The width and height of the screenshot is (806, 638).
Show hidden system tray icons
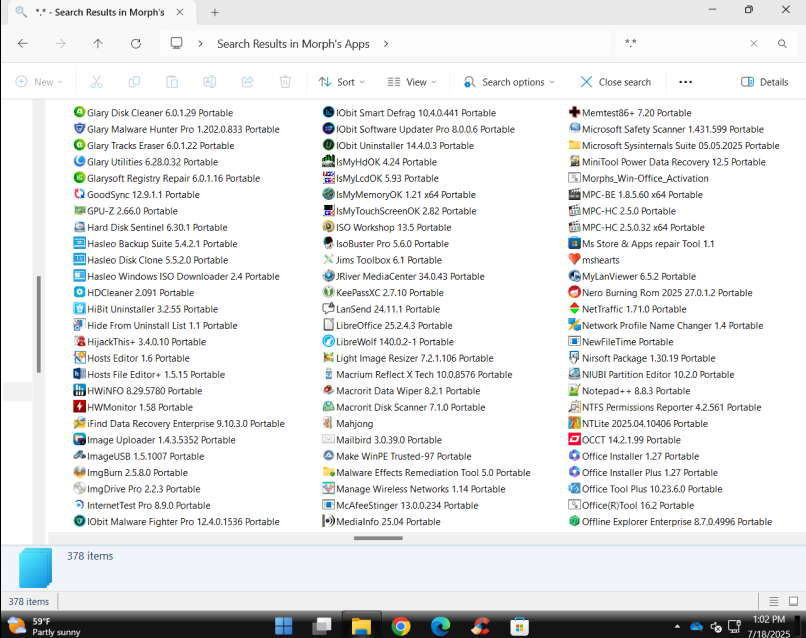click(x=677, y=626)
